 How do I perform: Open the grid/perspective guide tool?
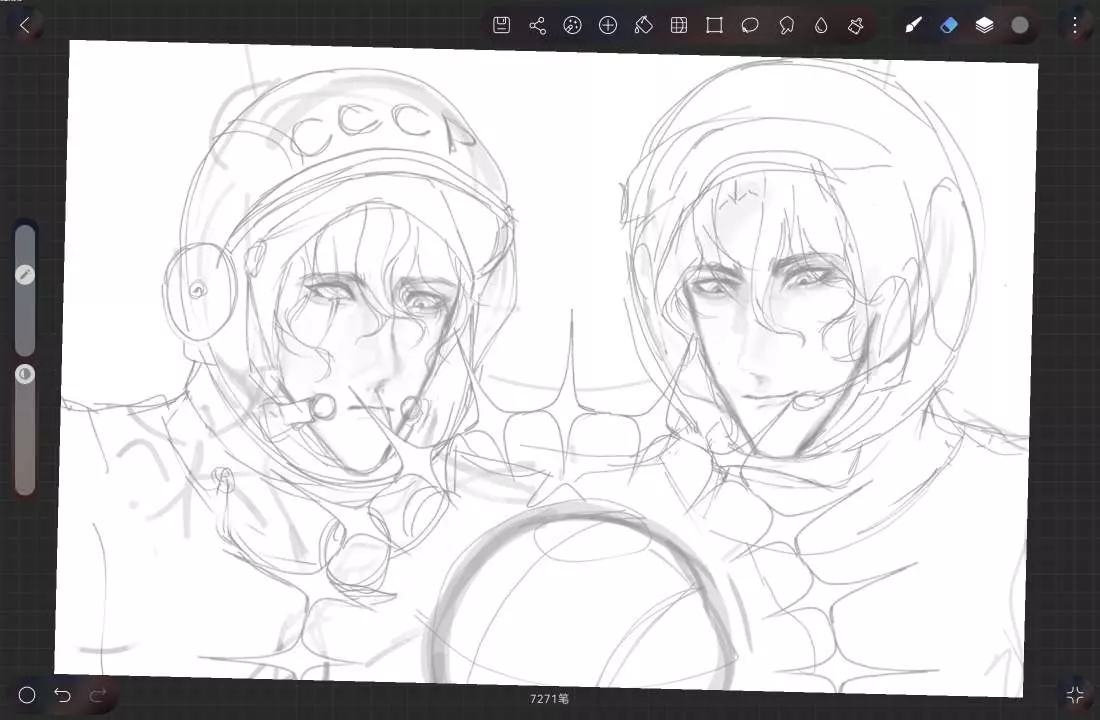coord(678,26)
